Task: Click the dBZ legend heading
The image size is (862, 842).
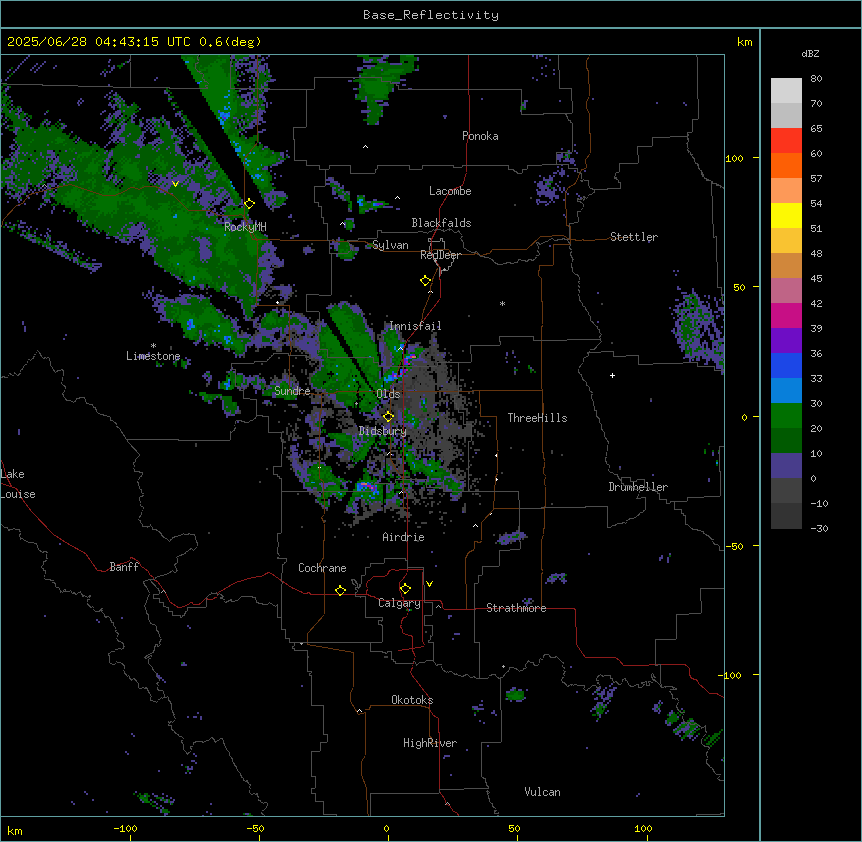Action: tap(810, 54)
